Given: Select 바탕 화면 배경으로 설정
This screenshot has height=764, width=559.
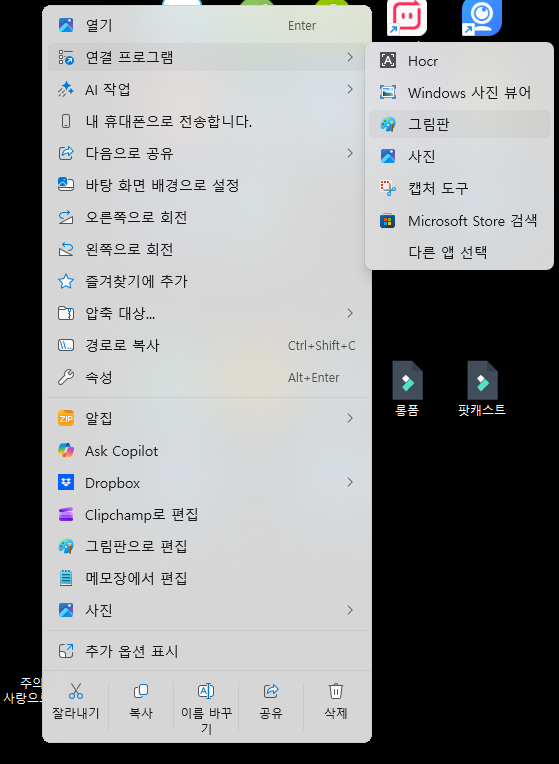Looking at the screenshot, I should (207, 185).
